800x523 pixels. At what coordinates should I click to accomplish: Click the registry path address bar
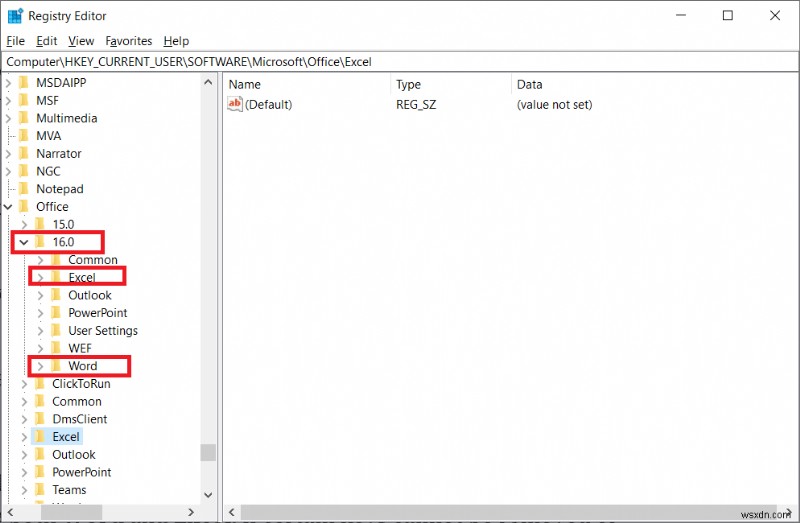point(400,62)
